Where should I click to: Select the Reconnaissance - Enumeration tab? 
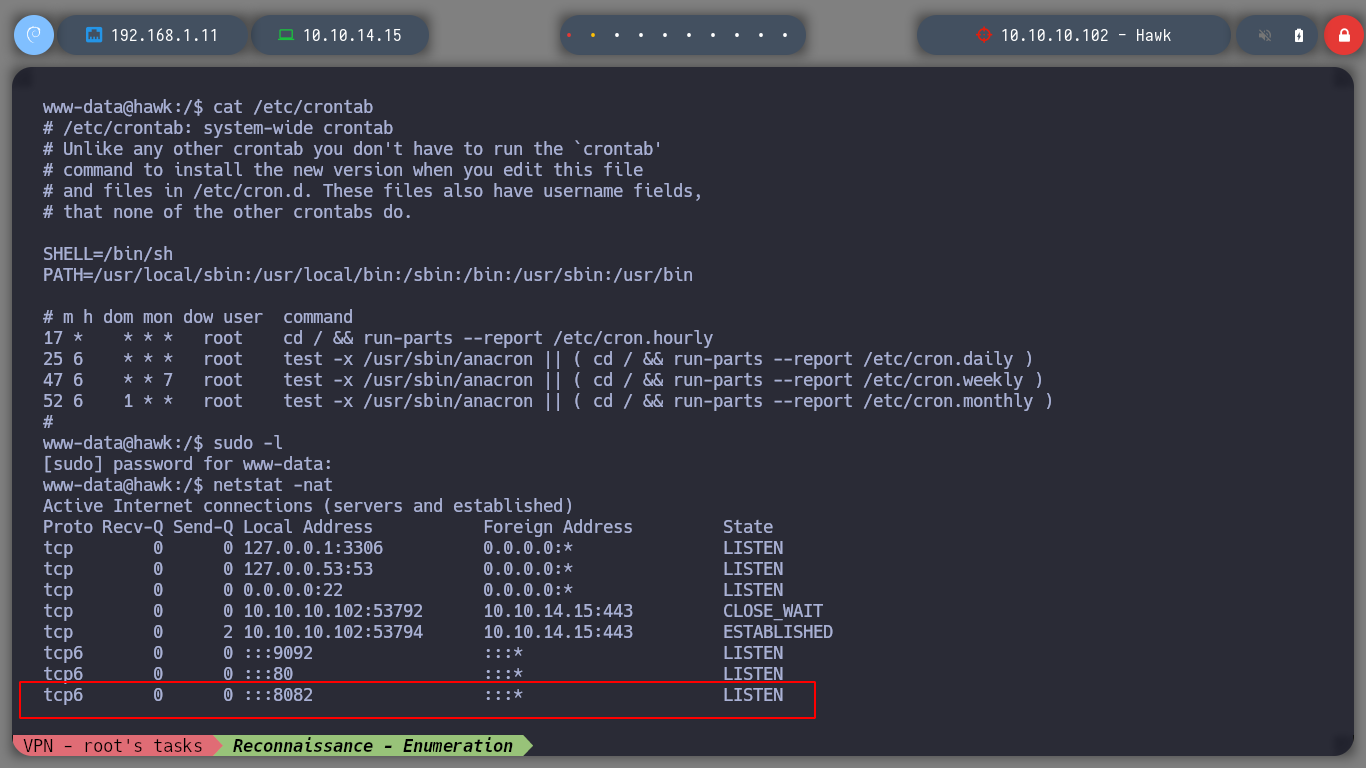[372, 746]
